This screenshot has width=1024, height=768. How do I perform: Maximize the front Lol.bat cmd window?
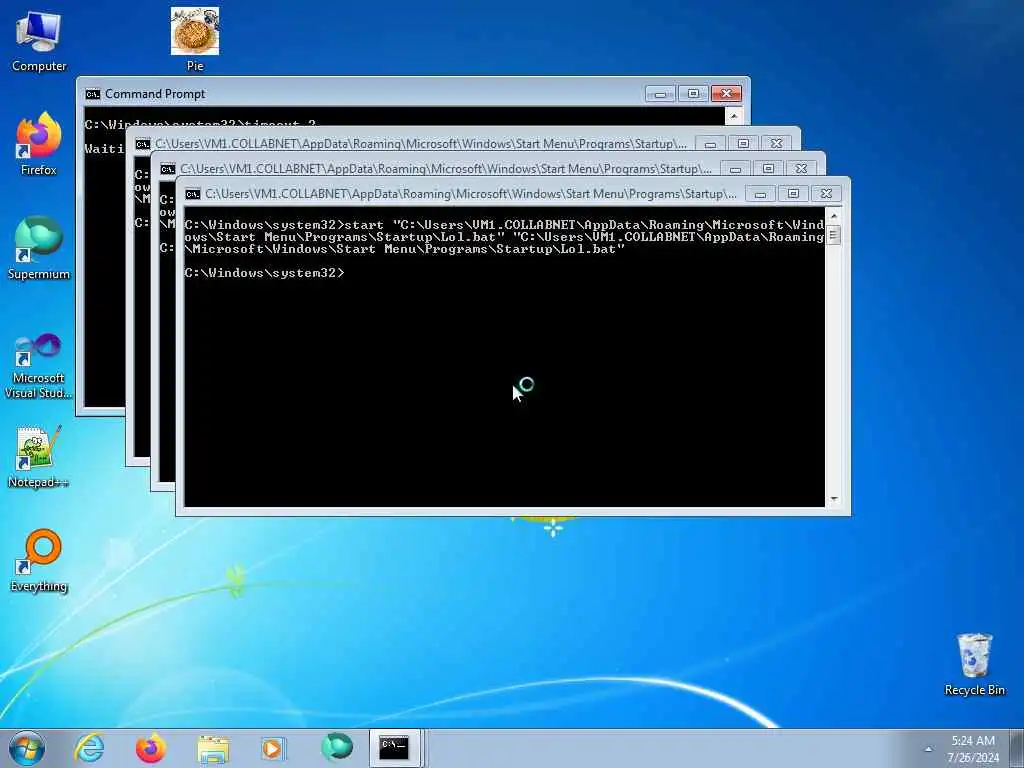coord(793,194)
